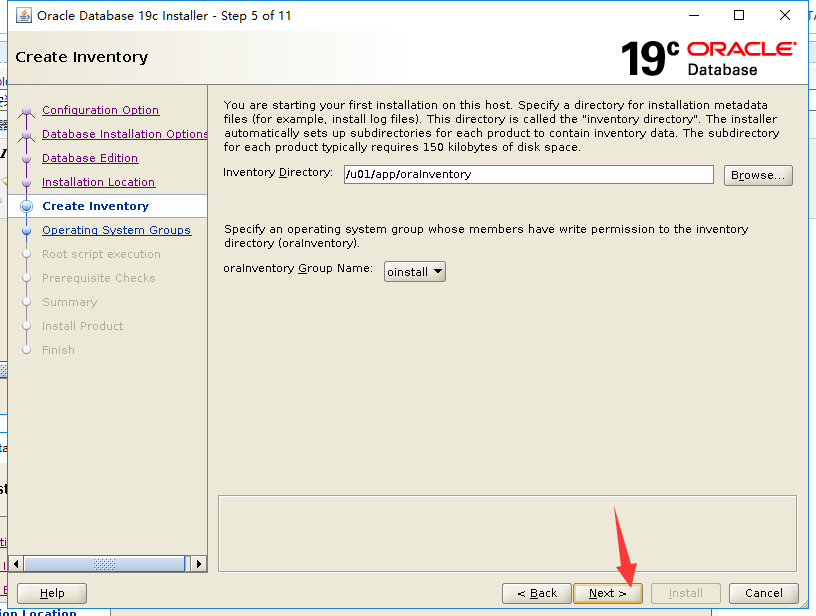Click the Prerequisite Checks step
This screenshot has height=616, width=816.
(99, 278)
